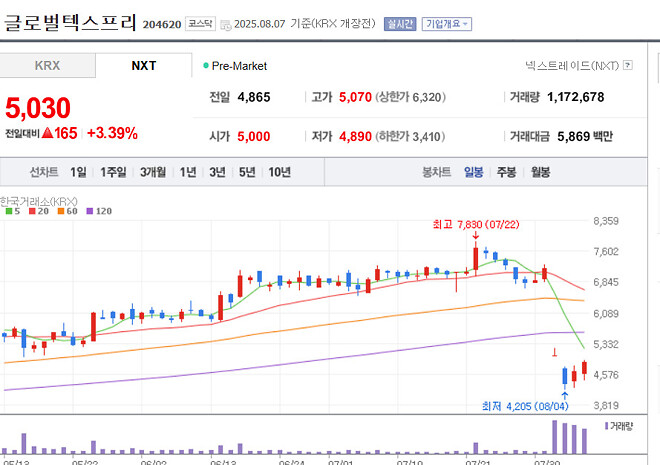Click the red 20-day moving average swatch

click(32, 211)
